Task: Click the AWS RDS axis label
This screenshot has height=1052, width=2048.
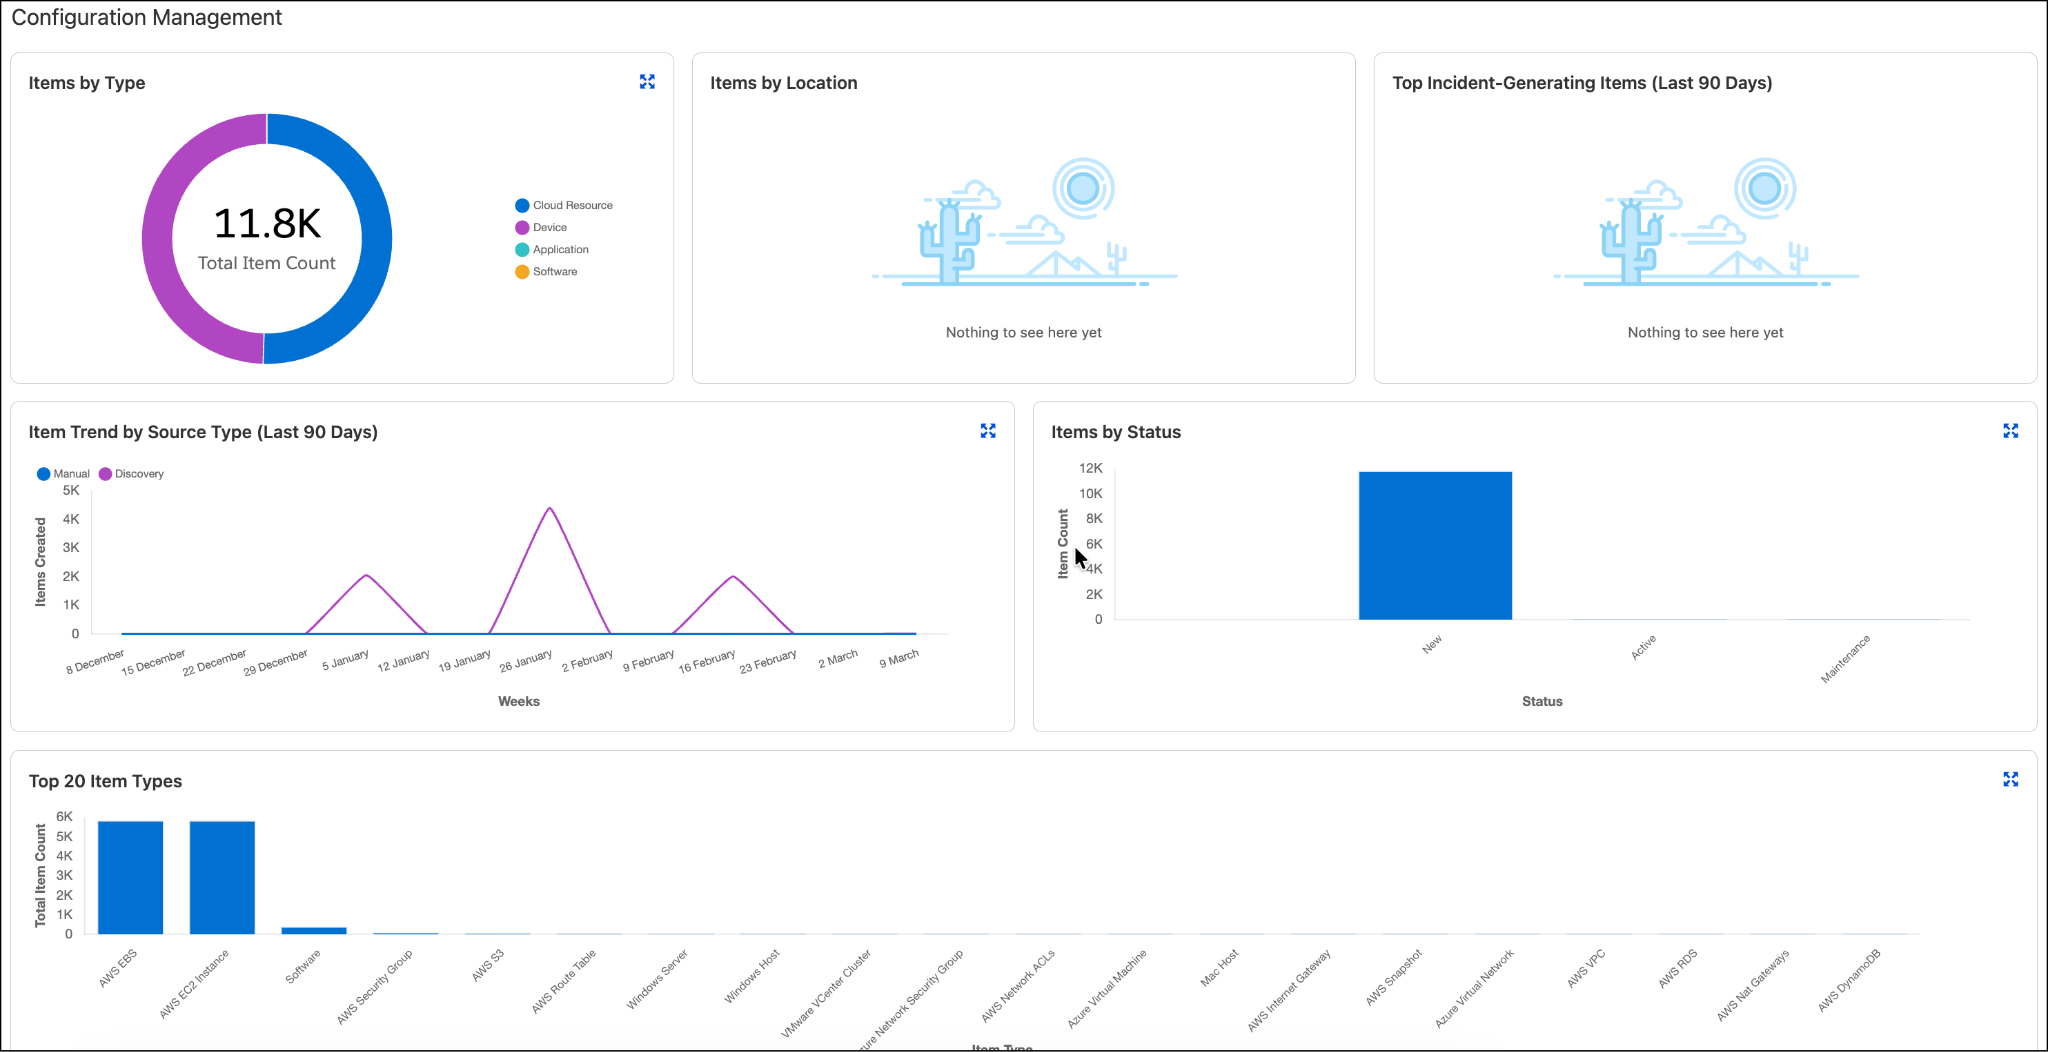Action: point(1678,969)
